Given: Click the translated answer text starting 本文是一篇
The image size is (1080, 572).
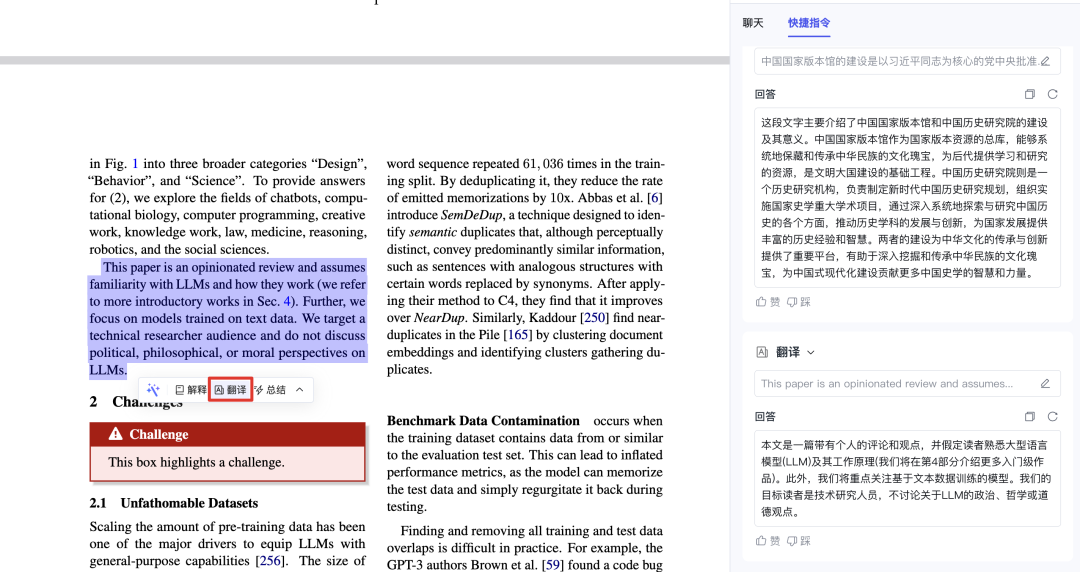Looking at the screenshot, I should tap(906, 478).
